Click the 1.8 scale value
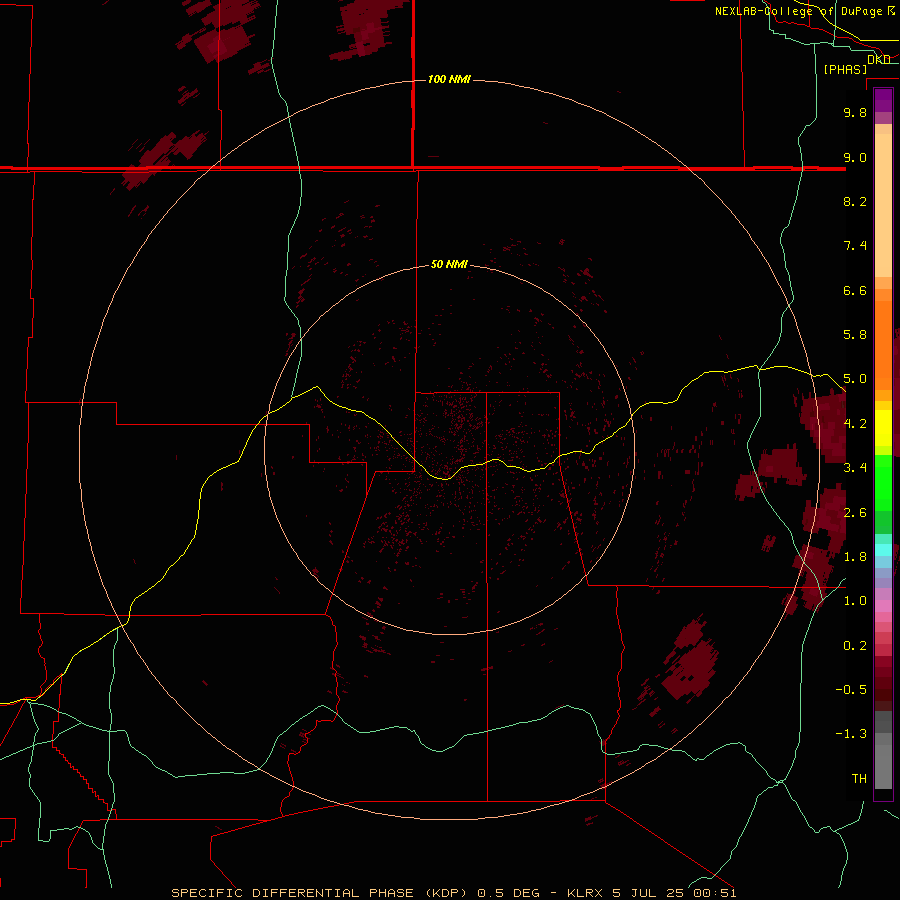The width and height of the screenshot is (900, 900). point(855,557)
